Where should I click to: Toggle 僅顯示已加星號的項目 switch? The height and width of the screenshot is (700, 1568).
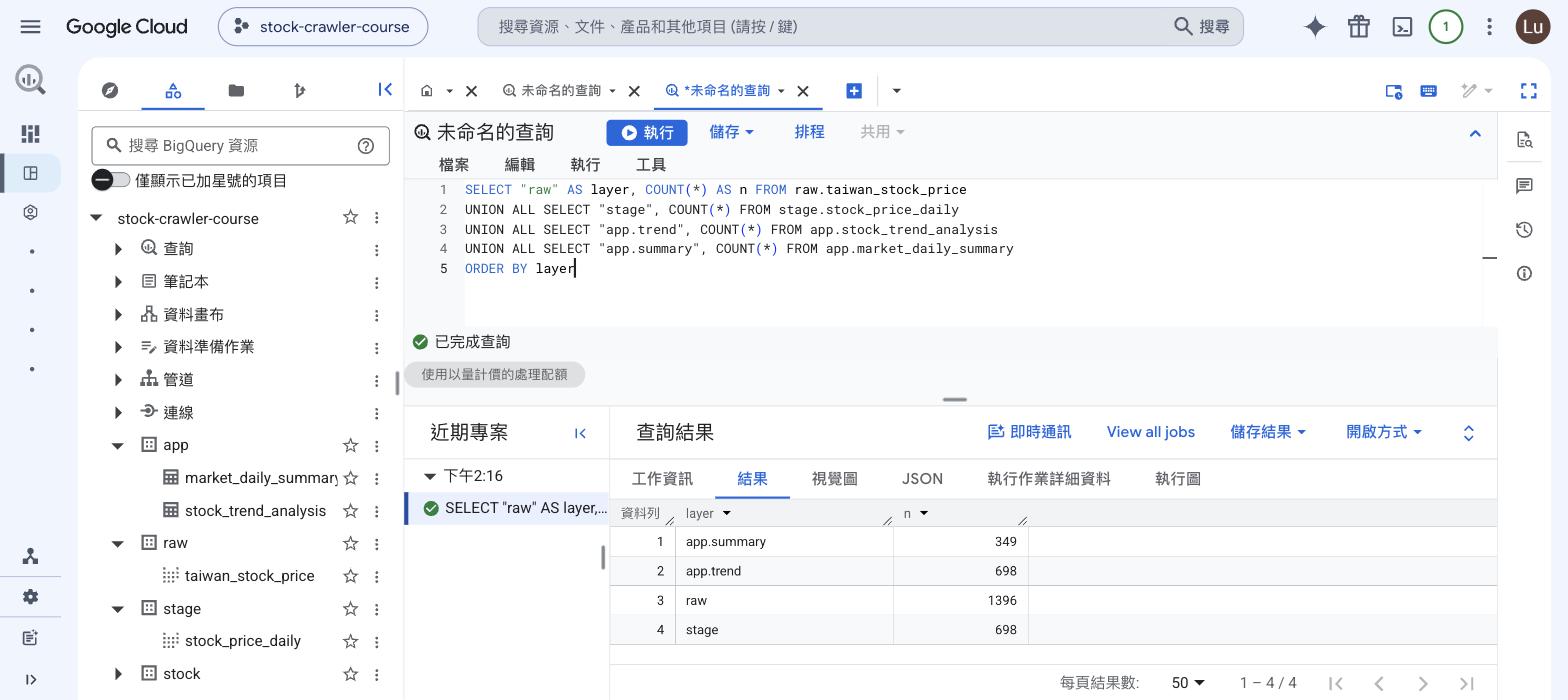tap(111, 180)
